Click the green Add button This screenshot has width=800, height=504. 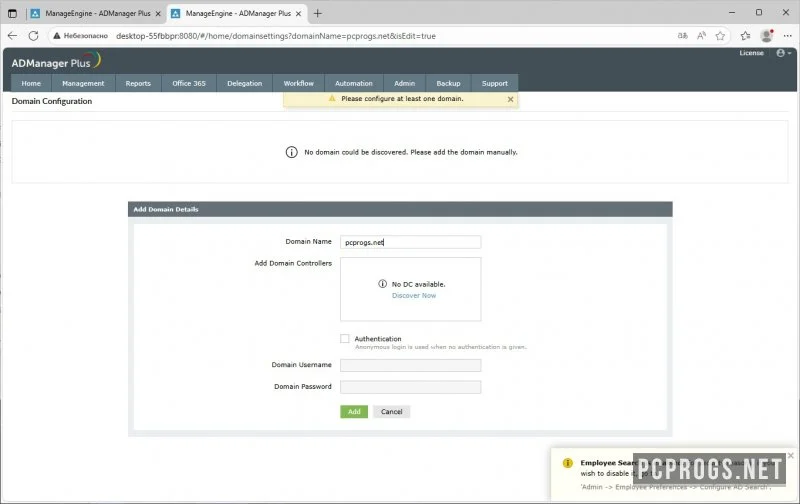[354, 412]
